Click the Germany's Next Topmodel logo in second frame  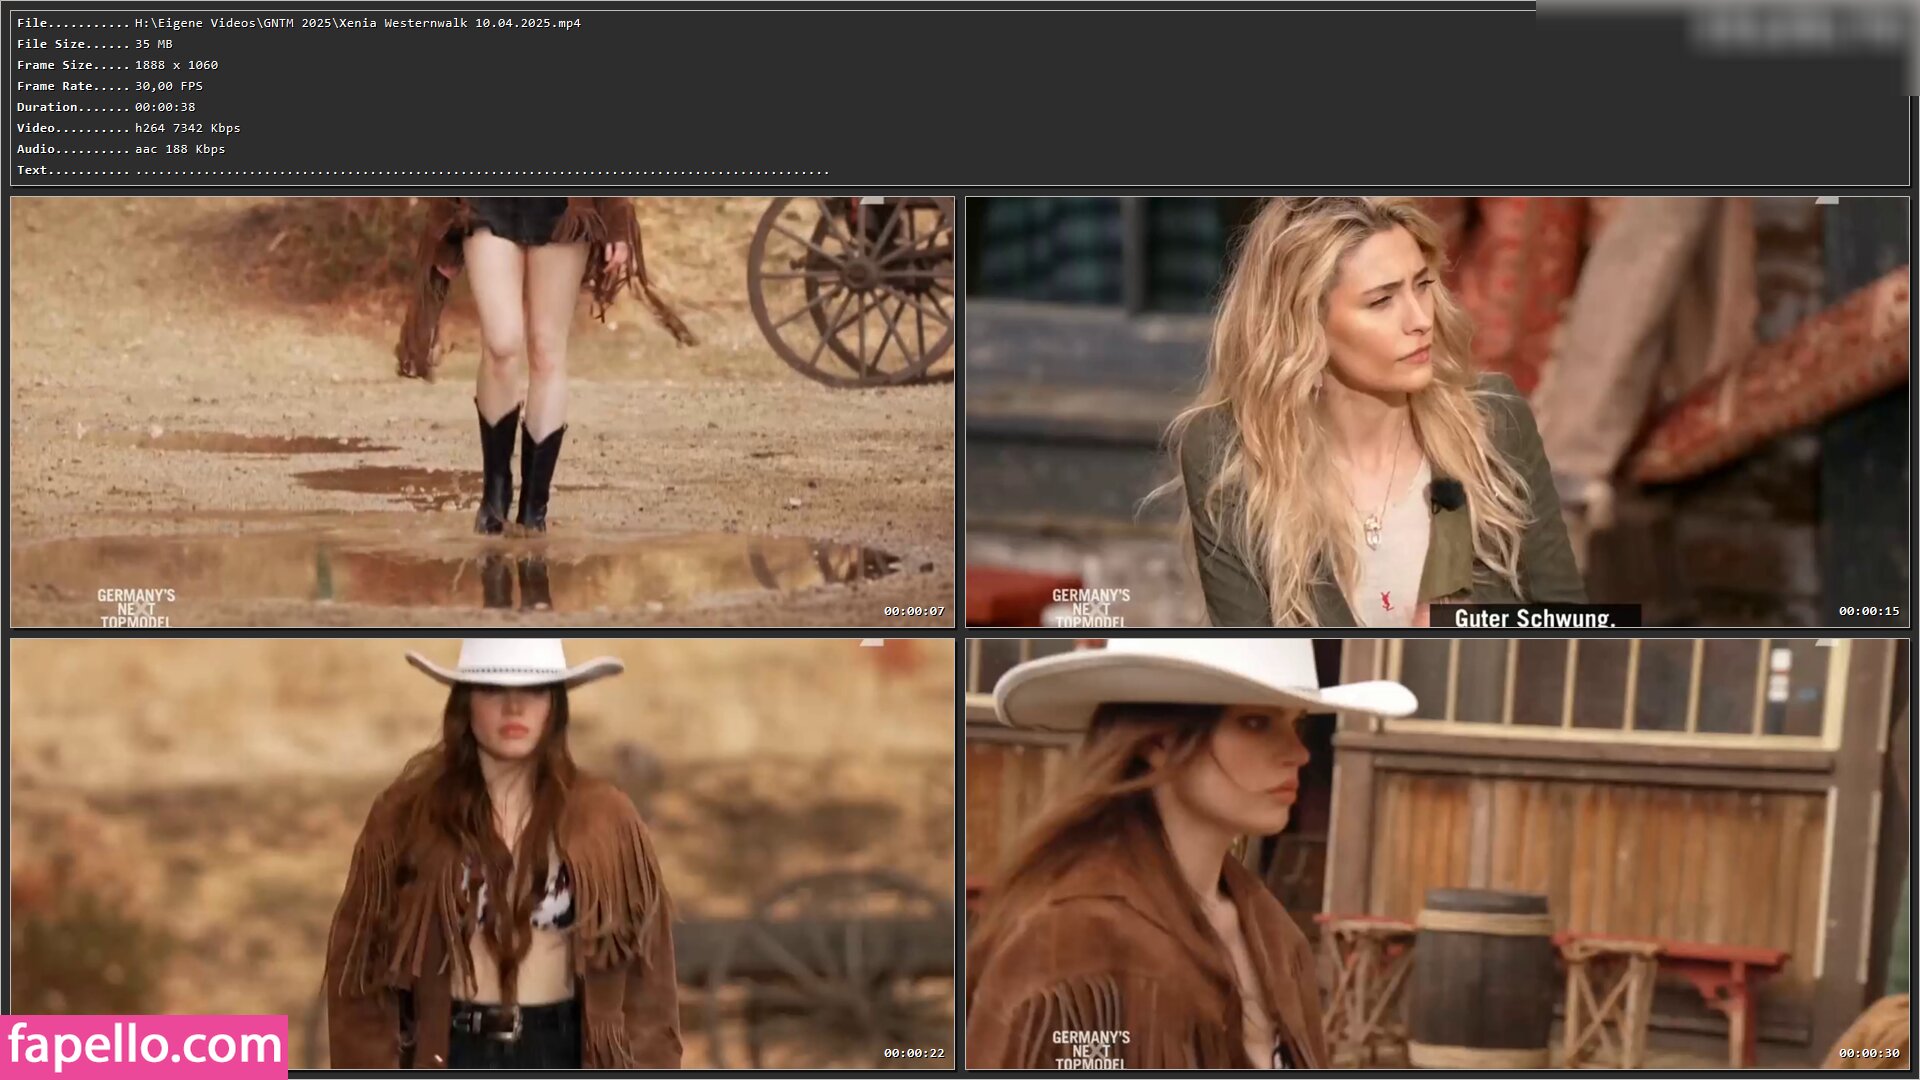pyautogui.click(x=1090, y=608)
